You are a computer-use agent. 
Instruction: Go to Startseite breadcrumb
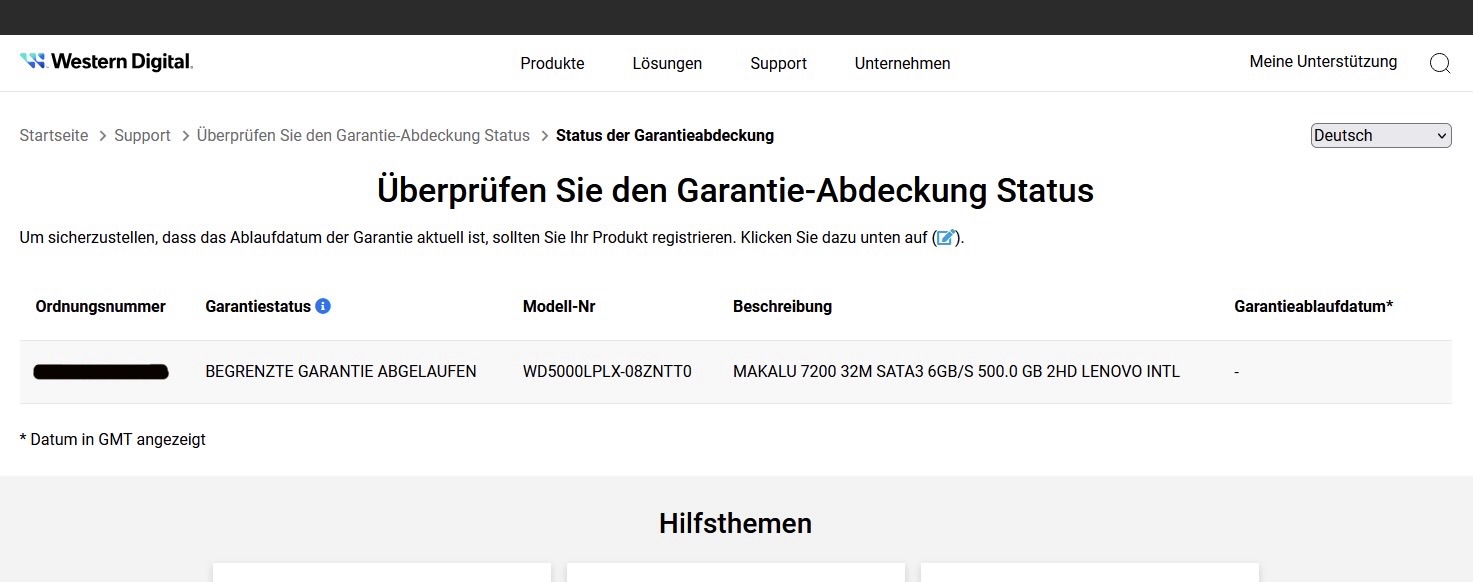click(x=54, y=135)
